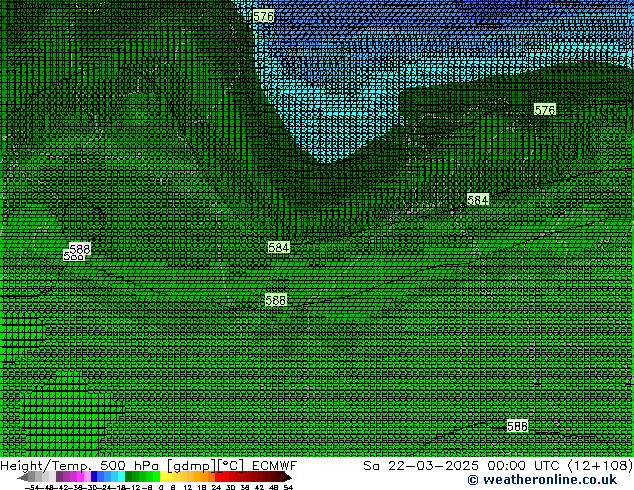This screenshot has width=634, height=490.
Task: Click the '-54' legend value
Action: [32, 488]
